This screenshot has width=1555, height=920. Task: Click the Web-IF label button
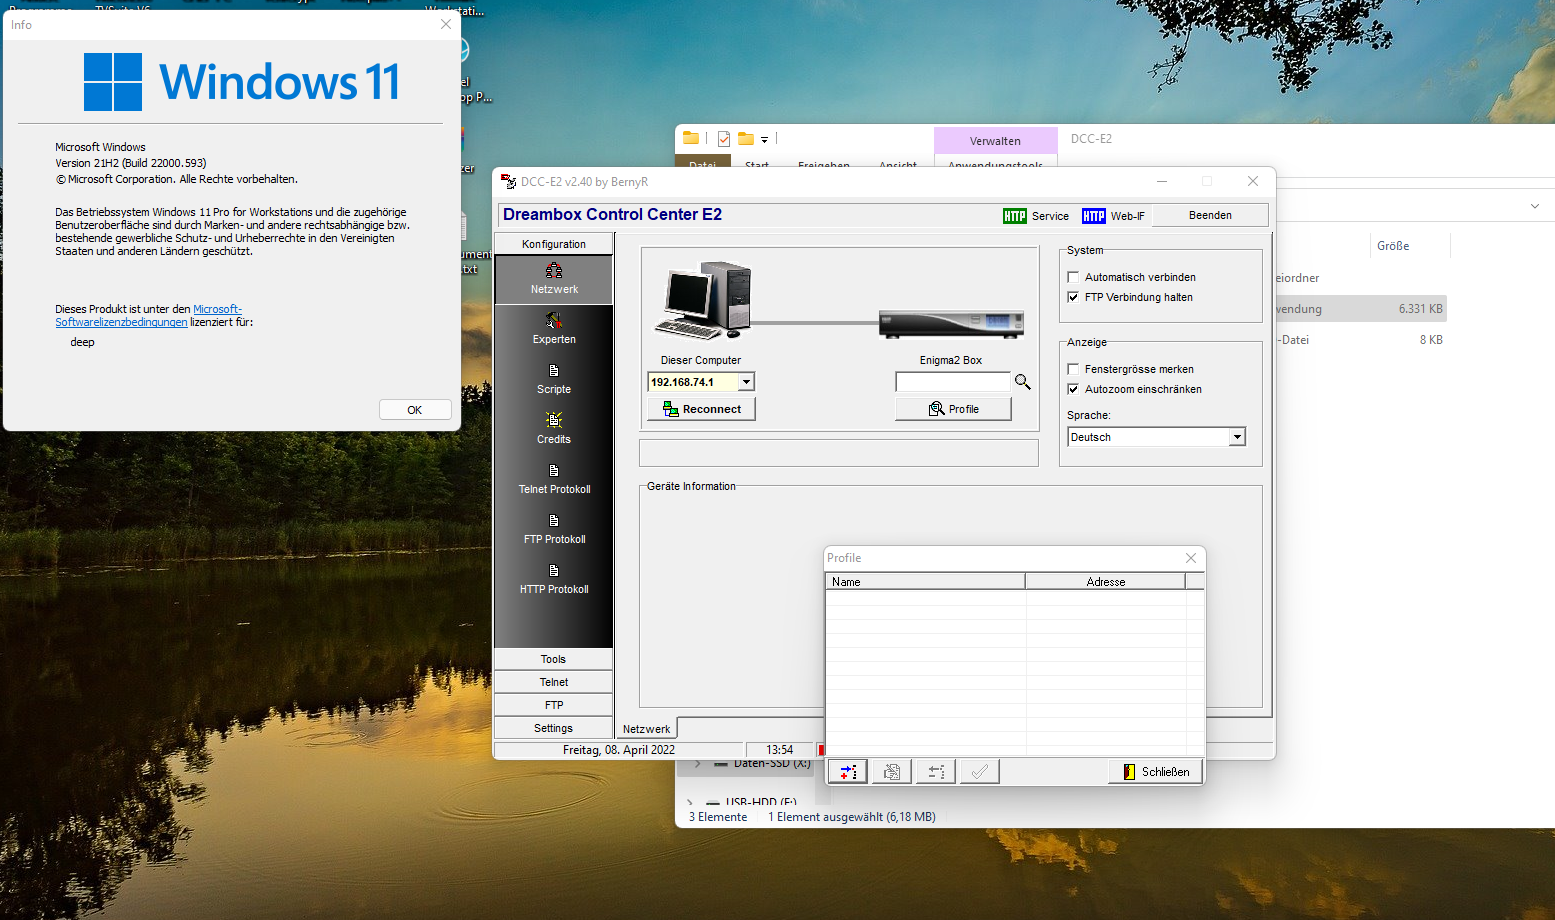pyautogui.click(x=1128, y=216)
